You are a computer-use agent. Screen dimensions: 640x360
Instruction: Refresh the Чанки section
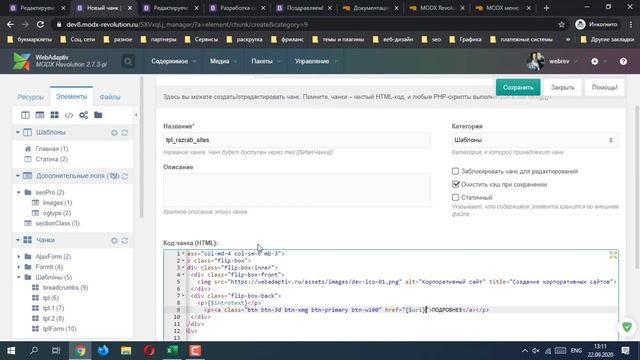(124, 241)
